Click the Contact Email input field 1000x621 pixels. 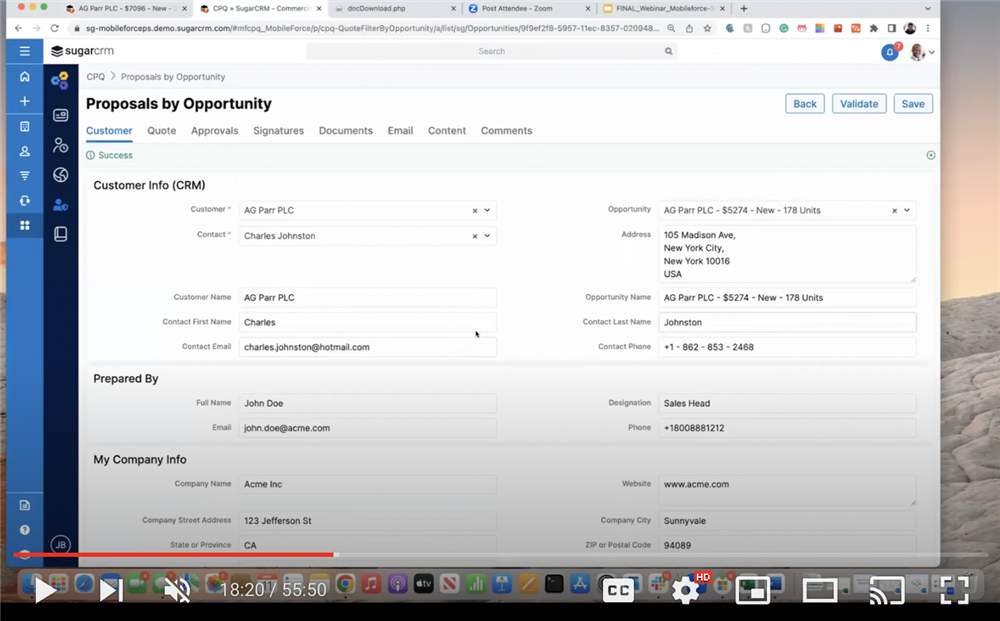(x=367, y=347)
